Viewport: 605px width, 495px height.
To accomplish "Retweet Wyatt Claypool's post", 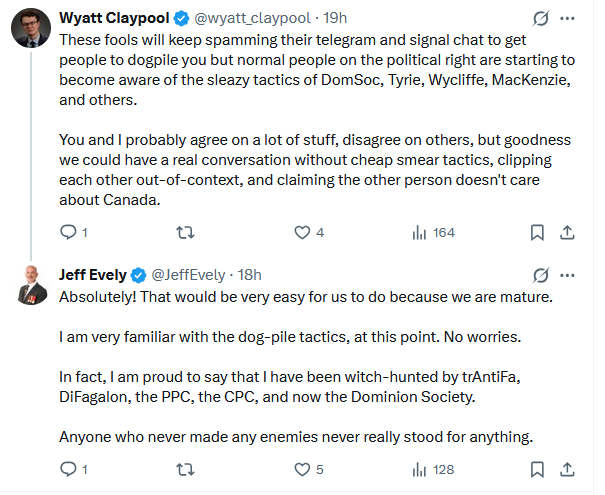I will click(x=184, y=233).
